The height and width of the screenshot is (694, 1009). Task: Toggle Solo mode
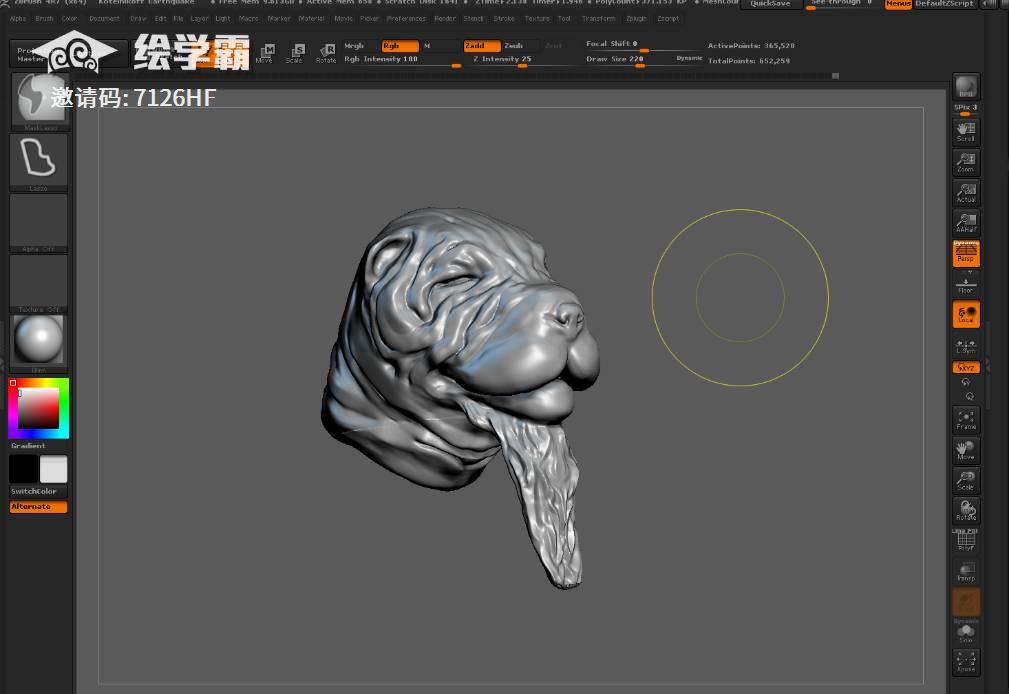[965, 633]
